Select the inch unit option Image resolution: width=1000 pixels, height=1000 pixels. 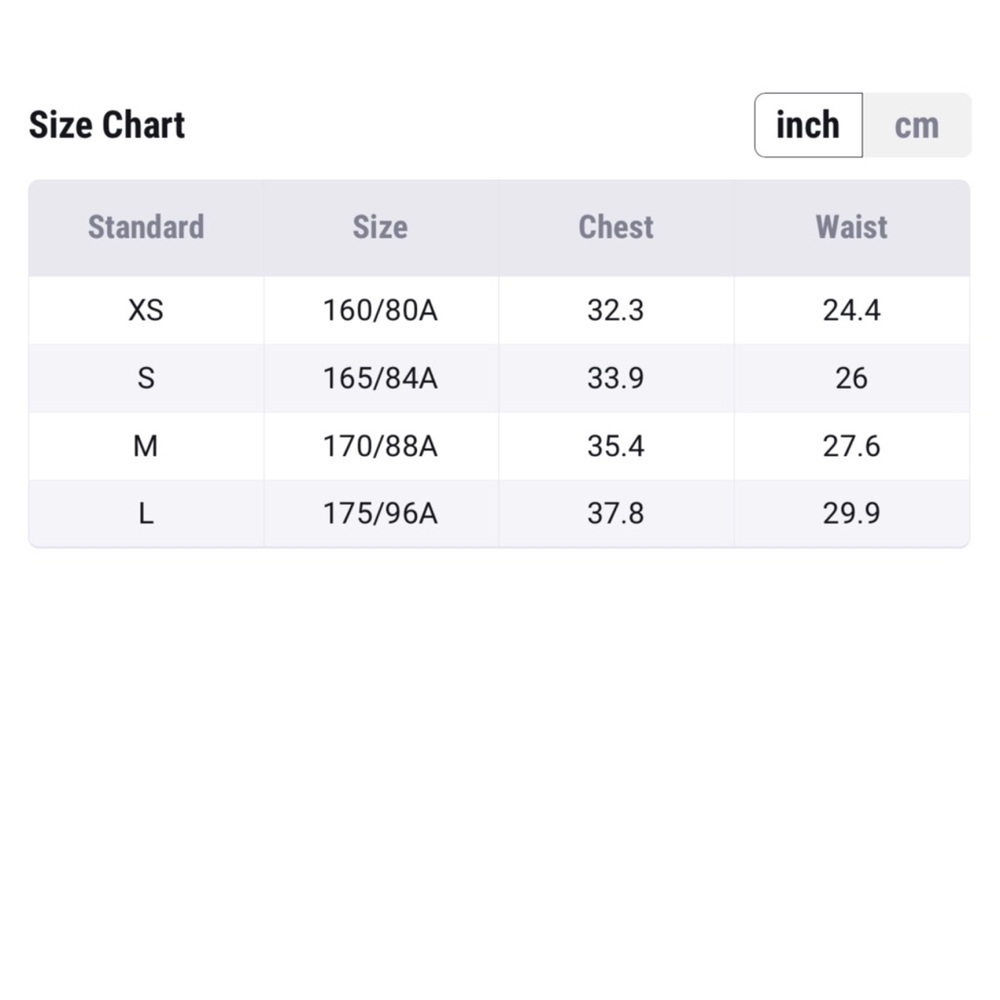coord(808,125)
